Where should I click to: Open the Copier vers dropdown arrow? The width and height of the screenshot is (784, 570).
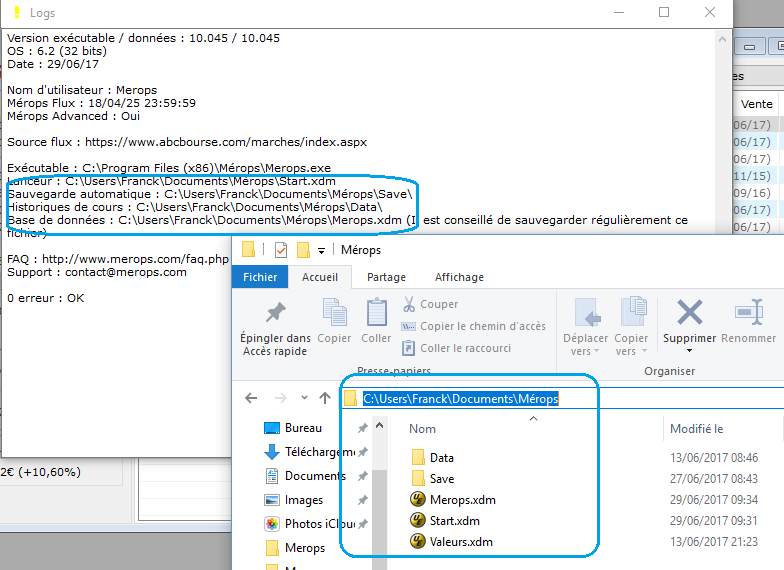(x=644, y=351)
